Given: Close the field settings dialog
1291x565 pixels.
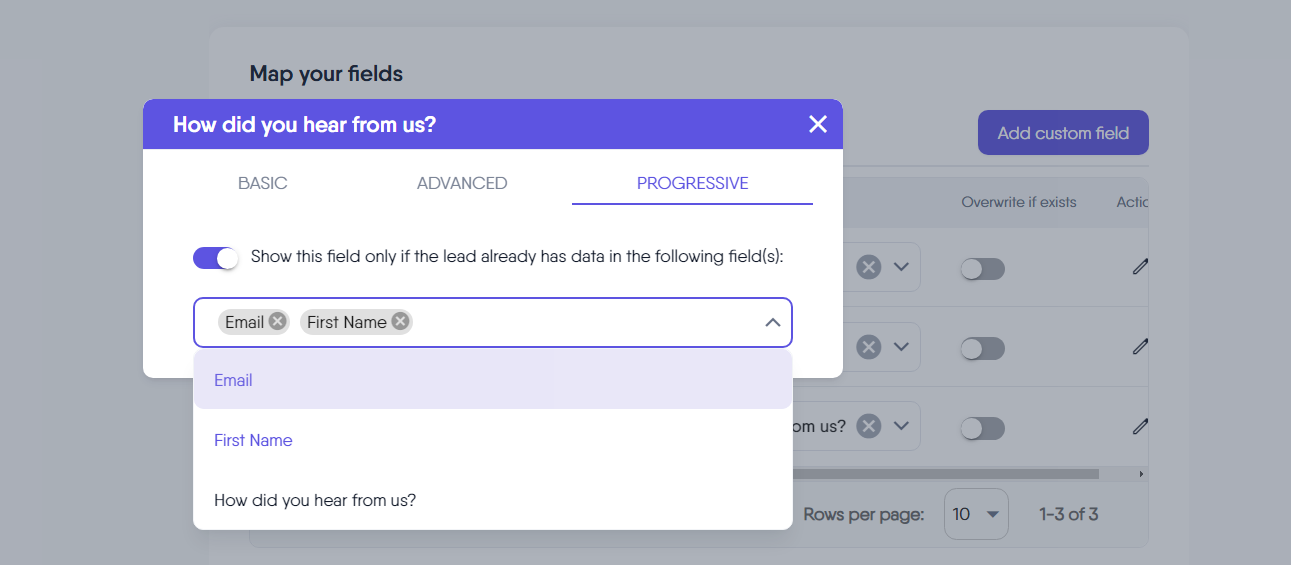Looking at the screenshot, I should (x=818, y=124).
